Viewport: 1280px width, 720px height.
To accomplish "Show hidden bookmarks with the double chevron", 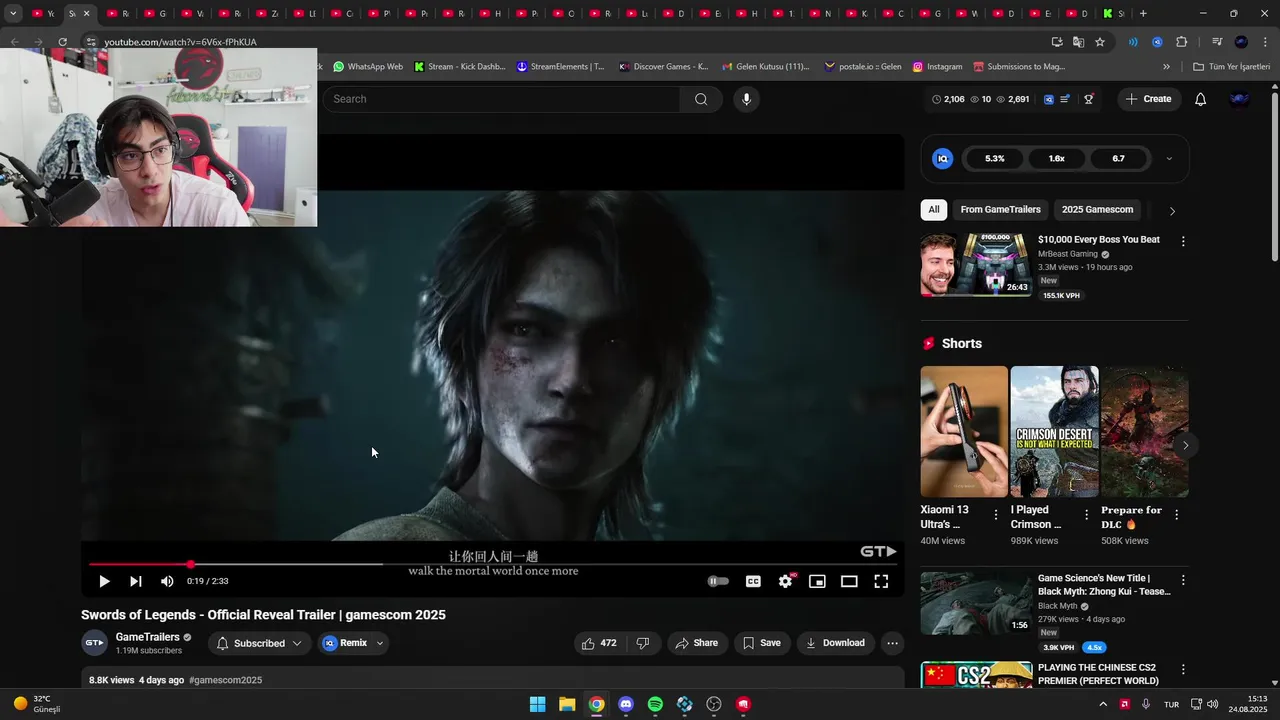I will click(x=1166, y=67).
